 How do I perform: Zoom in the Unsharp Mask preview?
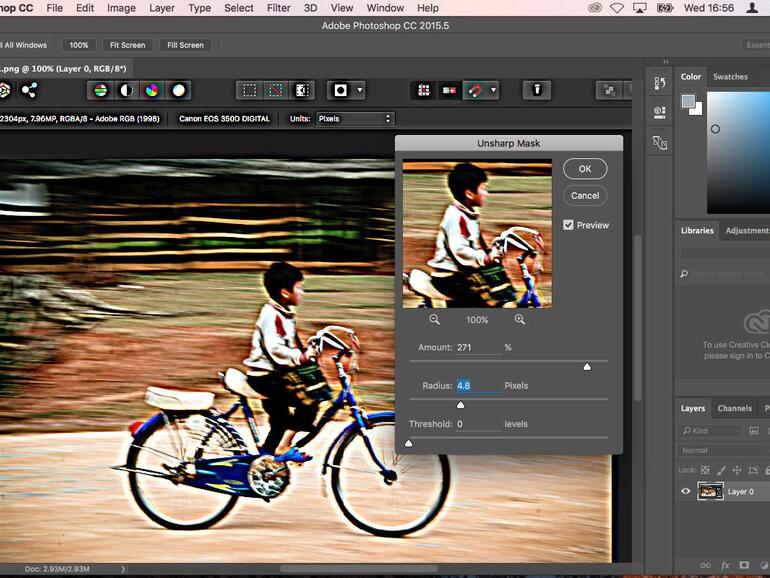(520, 320)
